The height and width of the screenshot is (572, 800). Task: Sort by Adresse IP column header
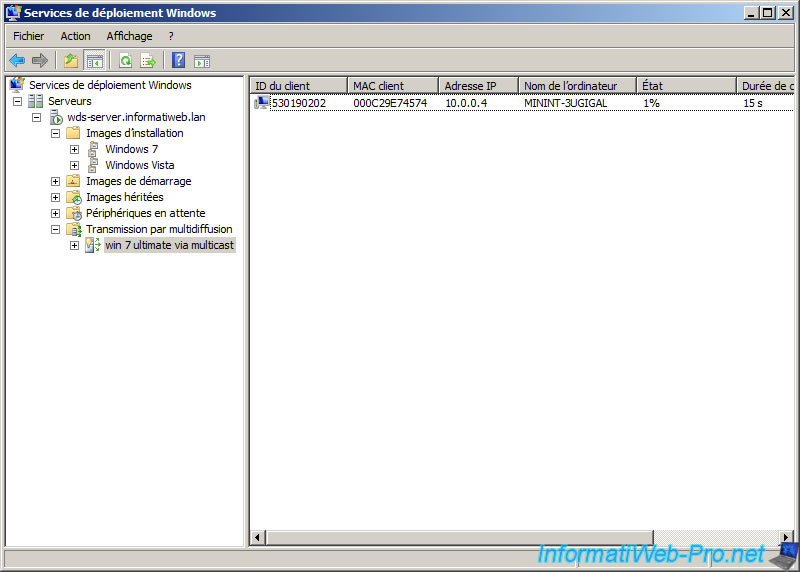(479, 86)
